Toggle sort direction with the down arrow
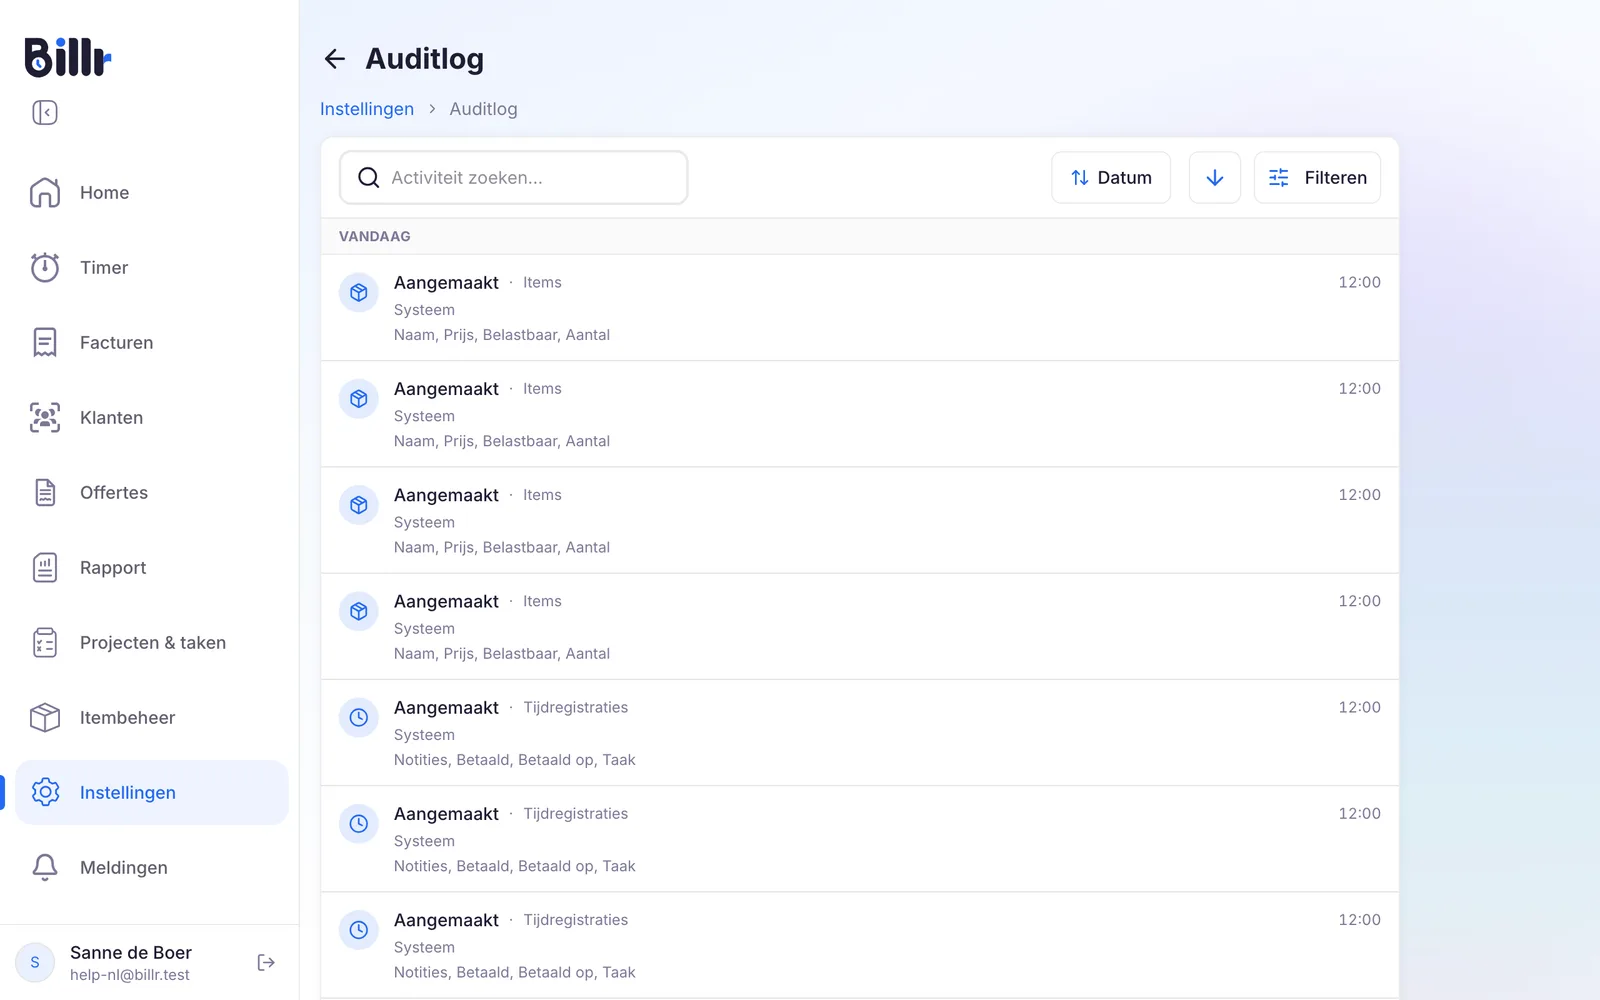The width and height of the screenshot is (1600, 1000). (1215, 178)
